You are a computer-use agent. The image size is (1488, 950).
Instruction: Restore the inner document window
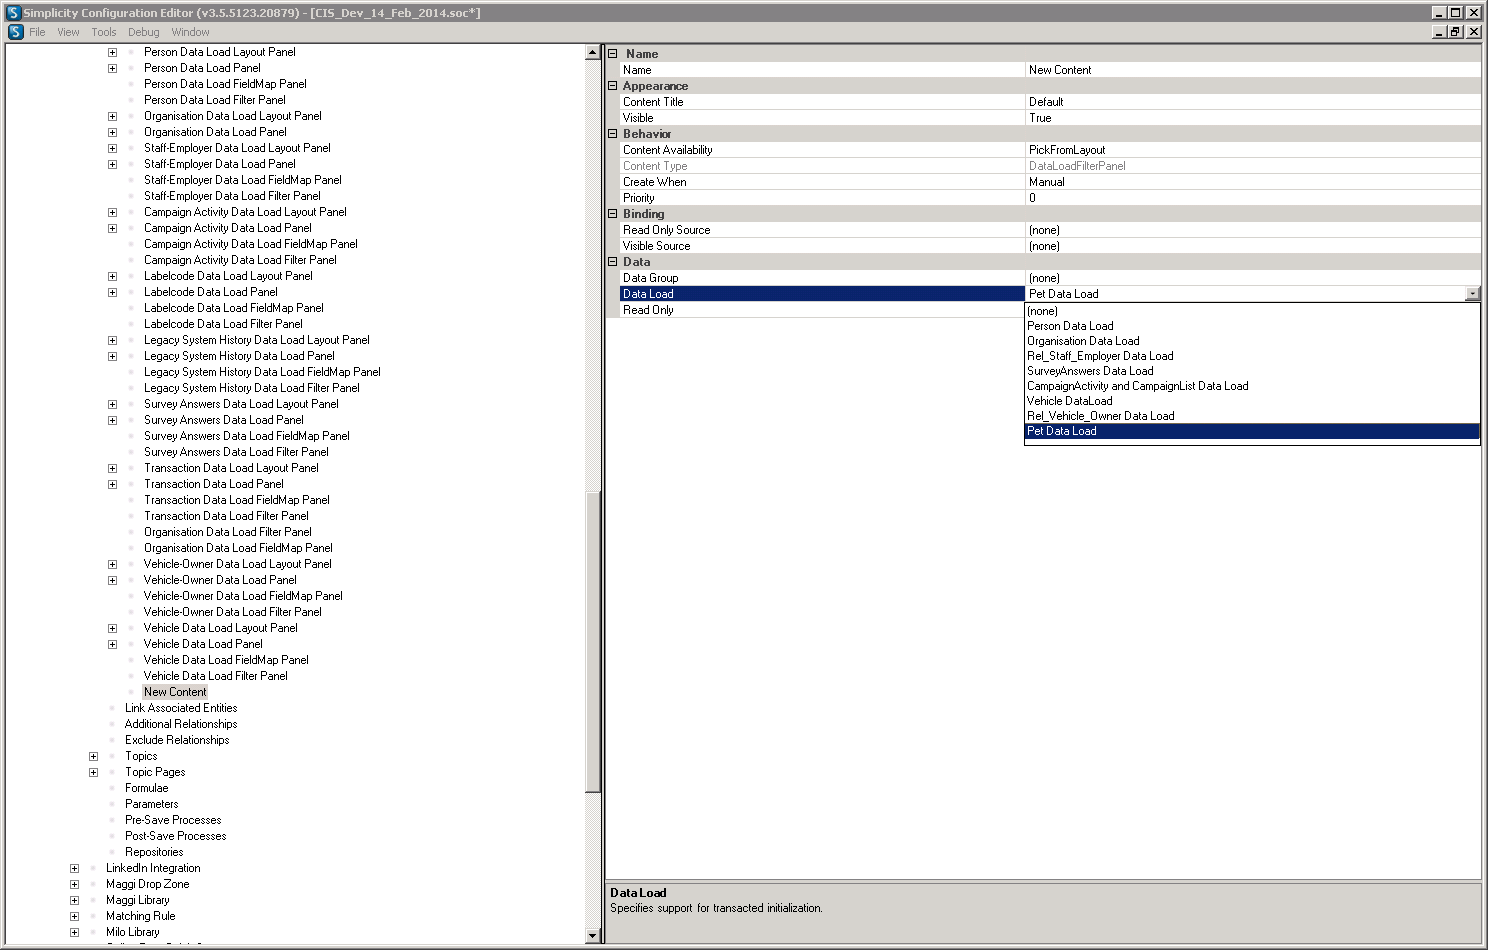pyautogui.click(x=1456, y=32)
